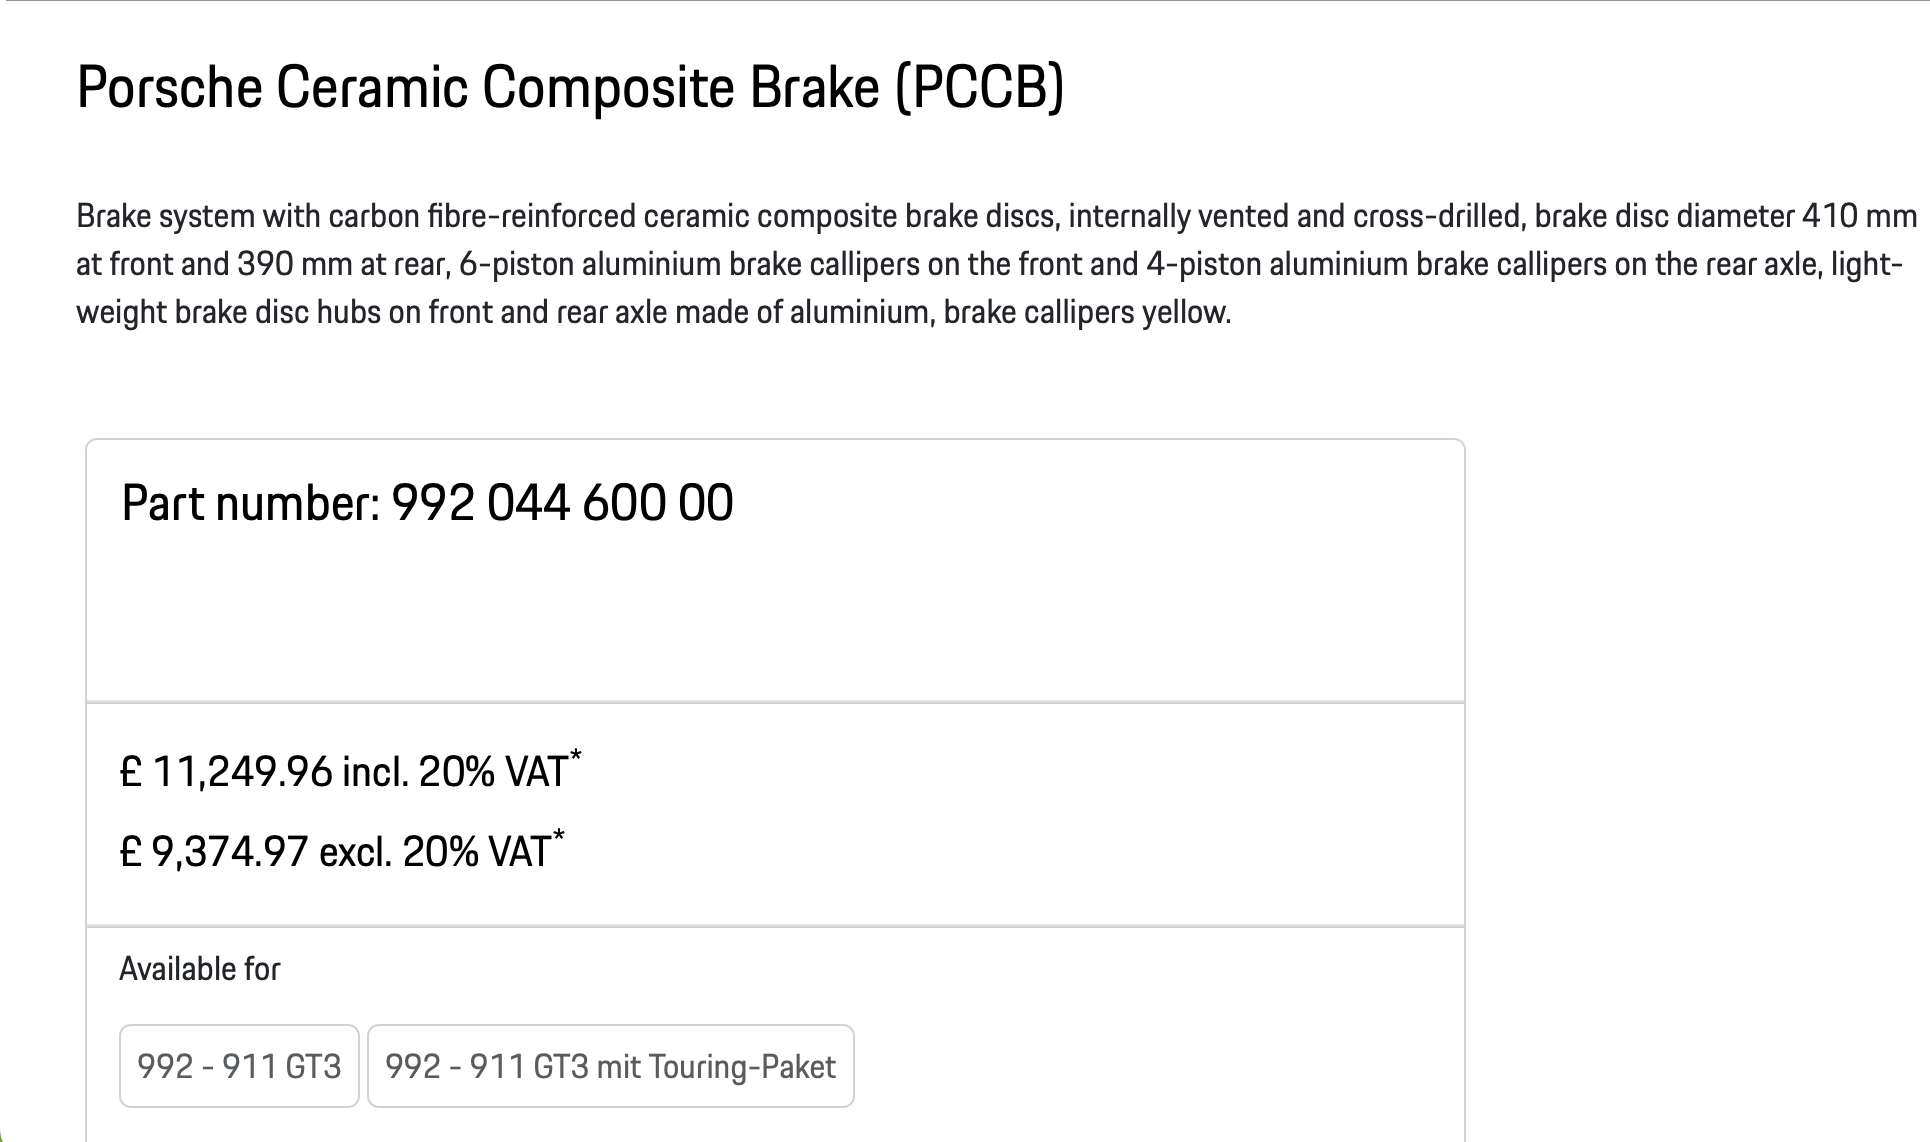The height and width of the screenshot is (1142, 1930).
Task: Click "410 mm" in the brake description
Action: tap(1859, 217)
